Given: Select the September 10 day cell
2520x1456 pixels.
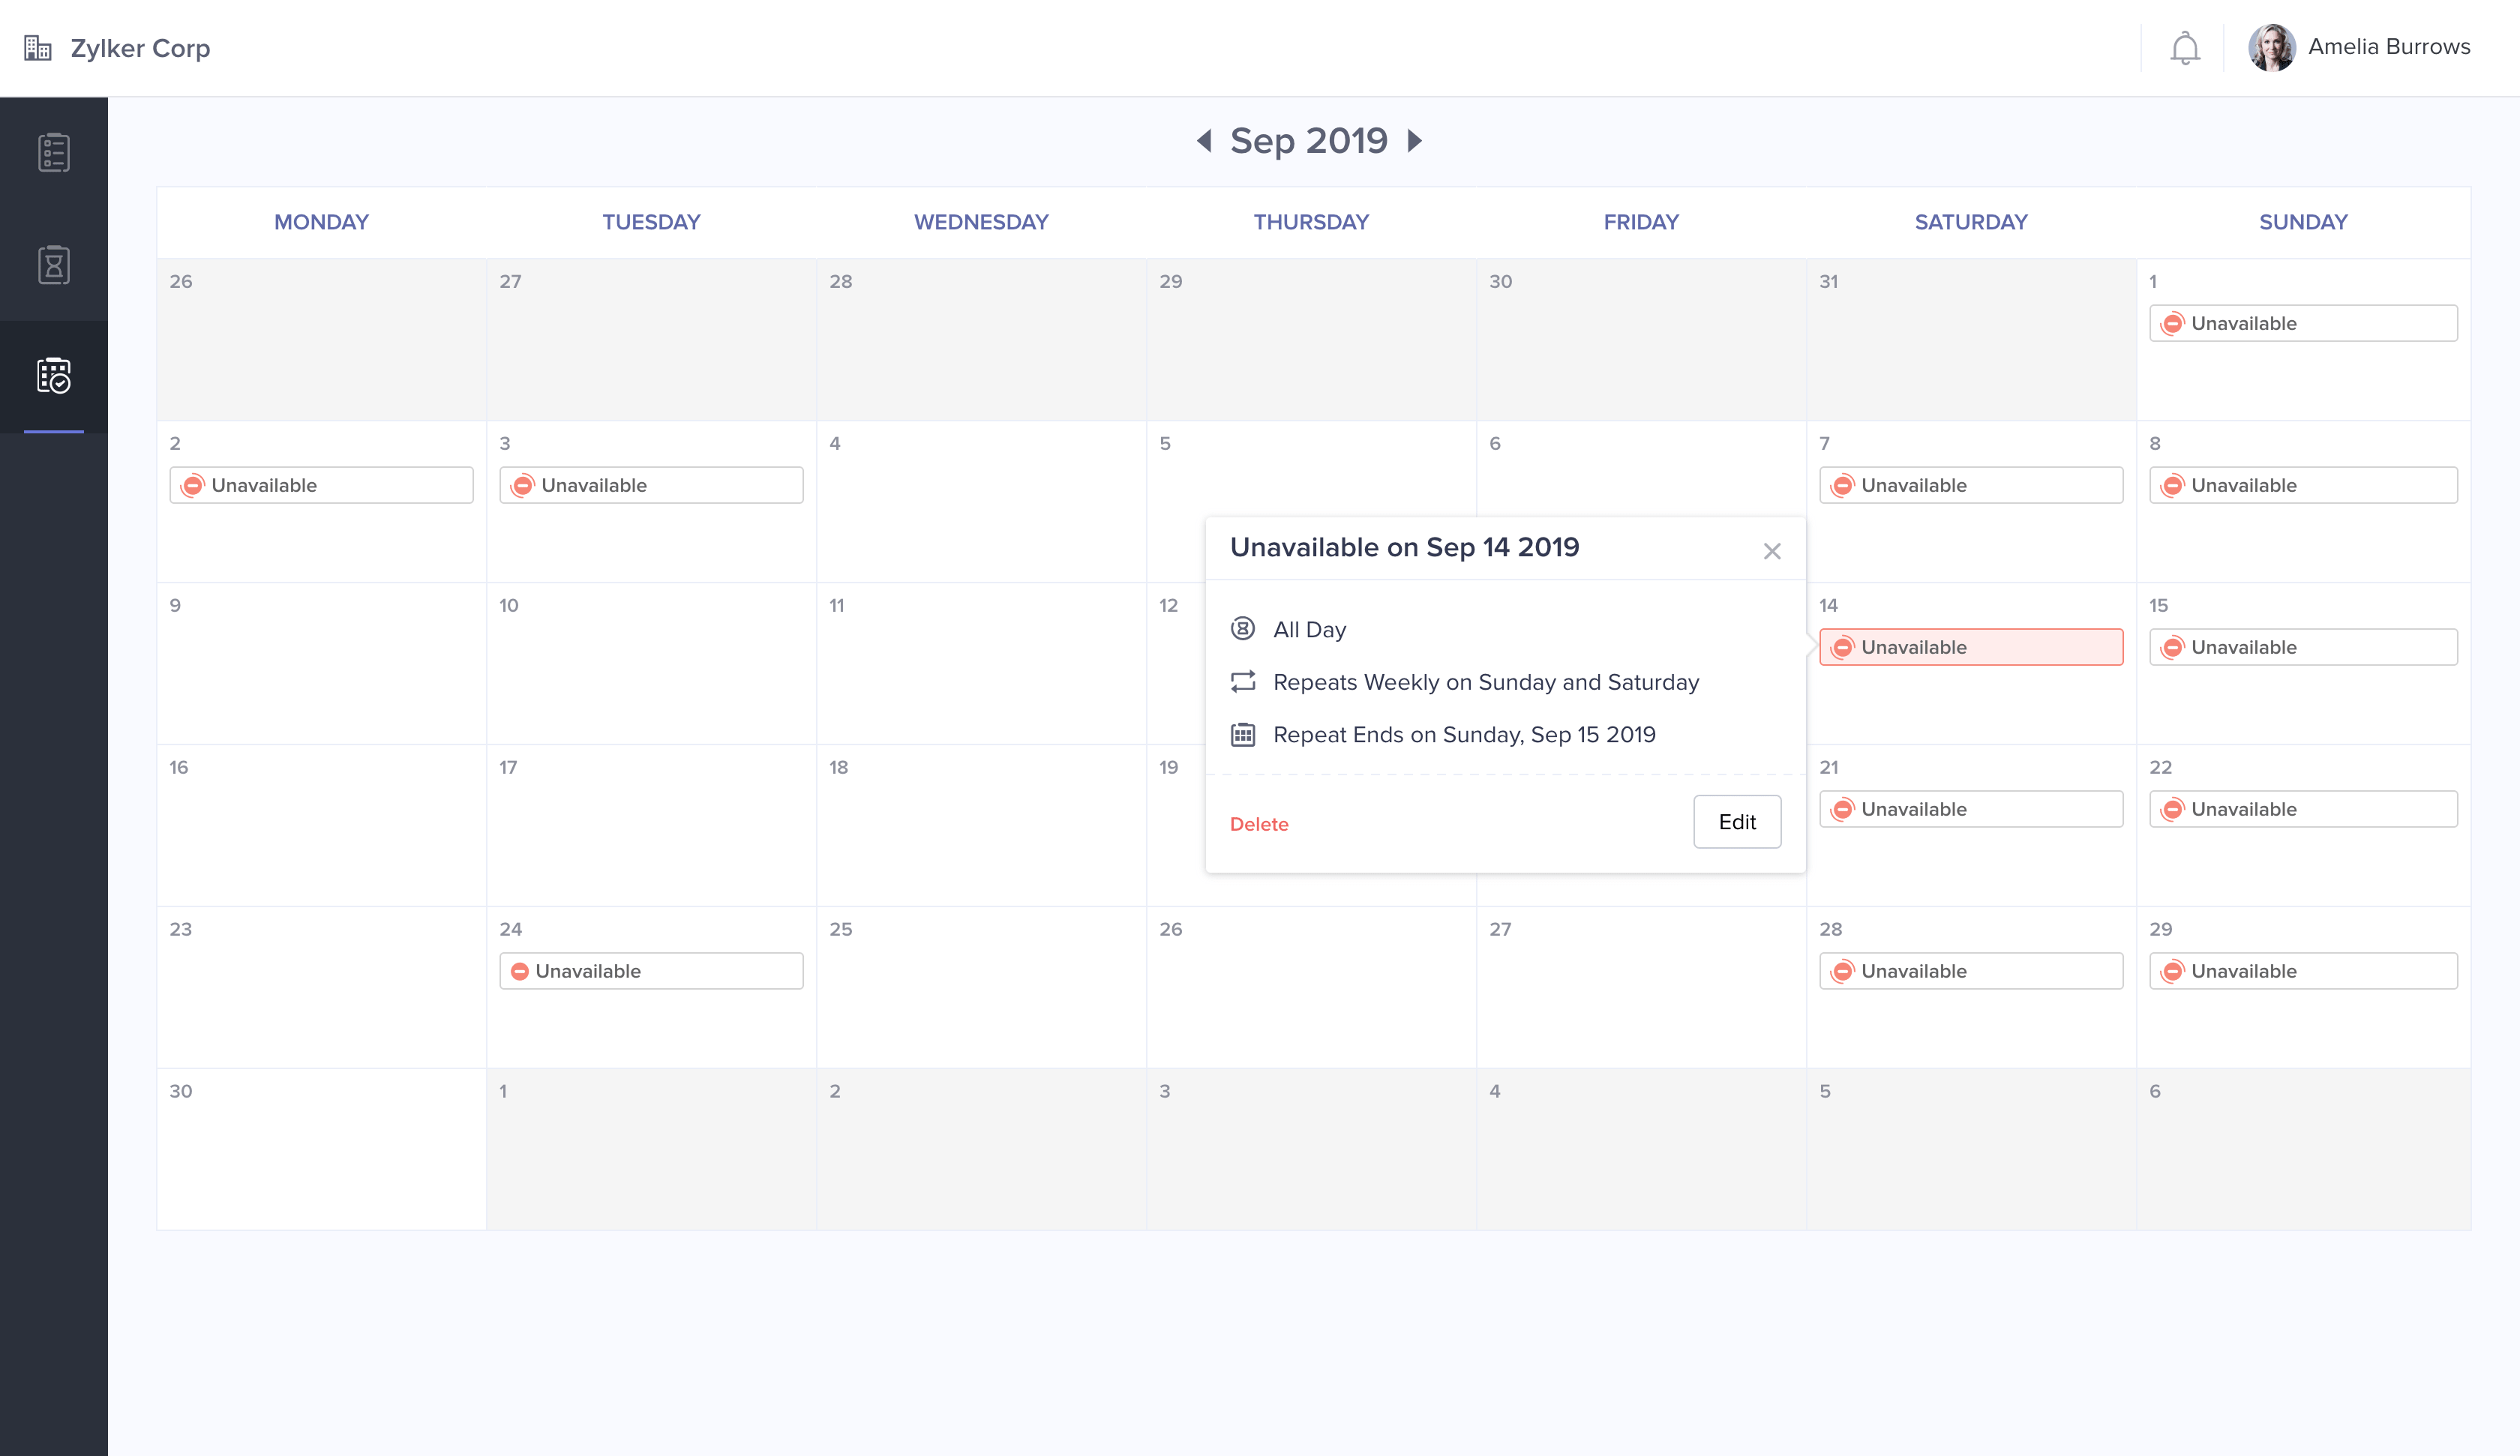Looking at the screenshot, I should [651, 664].
